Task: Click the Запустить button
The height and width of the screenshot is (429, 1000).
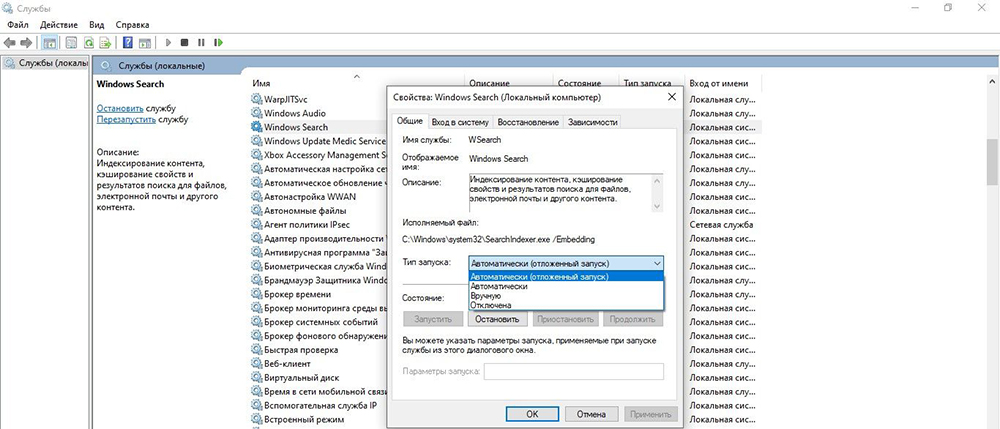Action: (x=433, y=319)
